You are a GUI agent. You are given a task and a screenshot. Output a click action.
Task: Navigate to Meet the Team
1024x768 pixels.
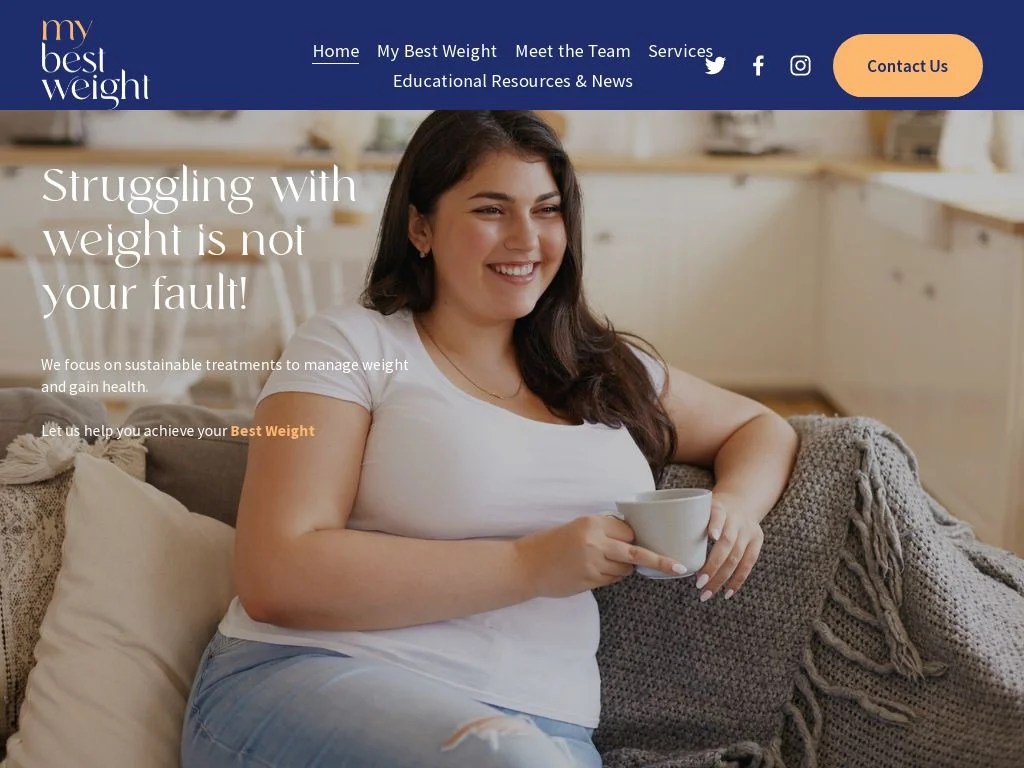tap(573, 51)
